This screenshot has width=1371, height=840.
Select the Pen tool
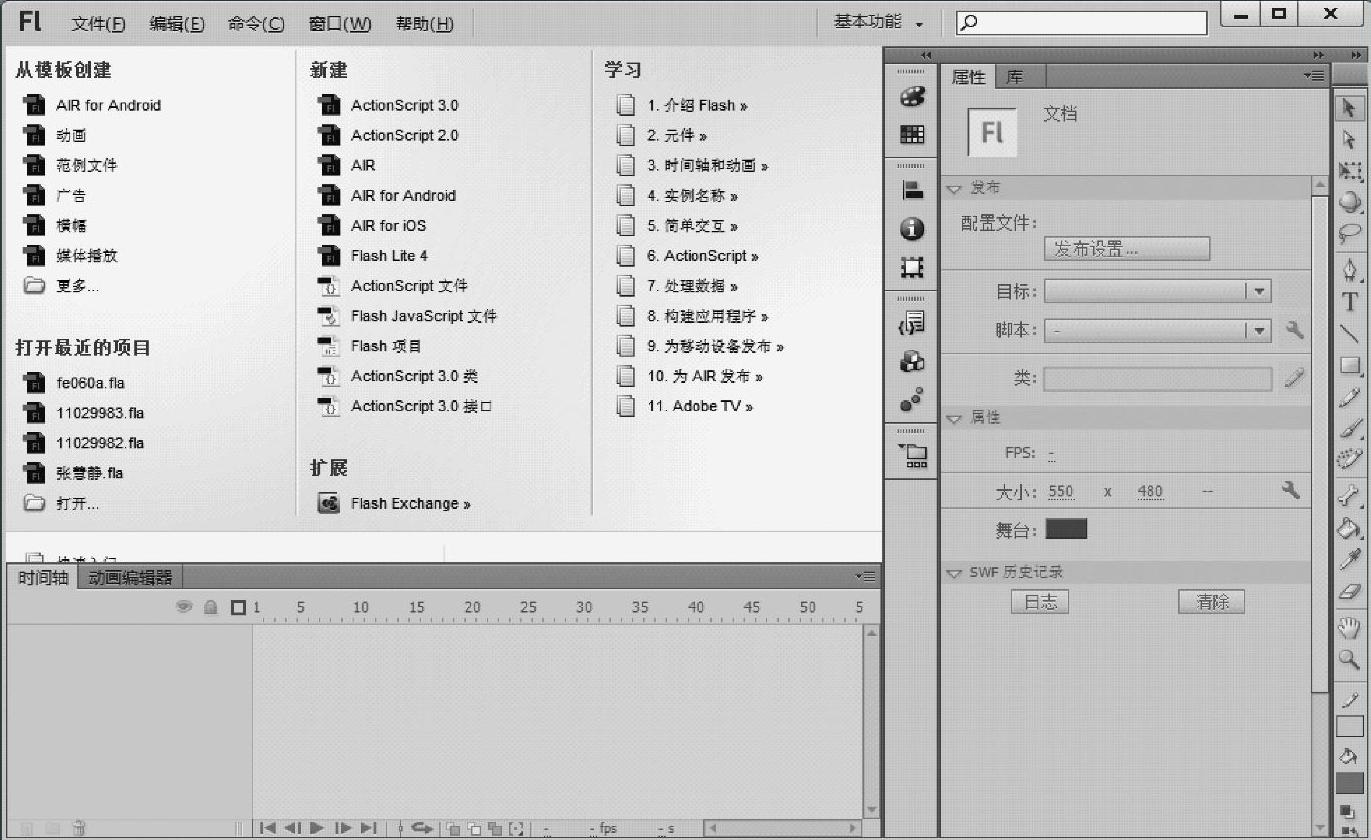(x=1349, y=271)
